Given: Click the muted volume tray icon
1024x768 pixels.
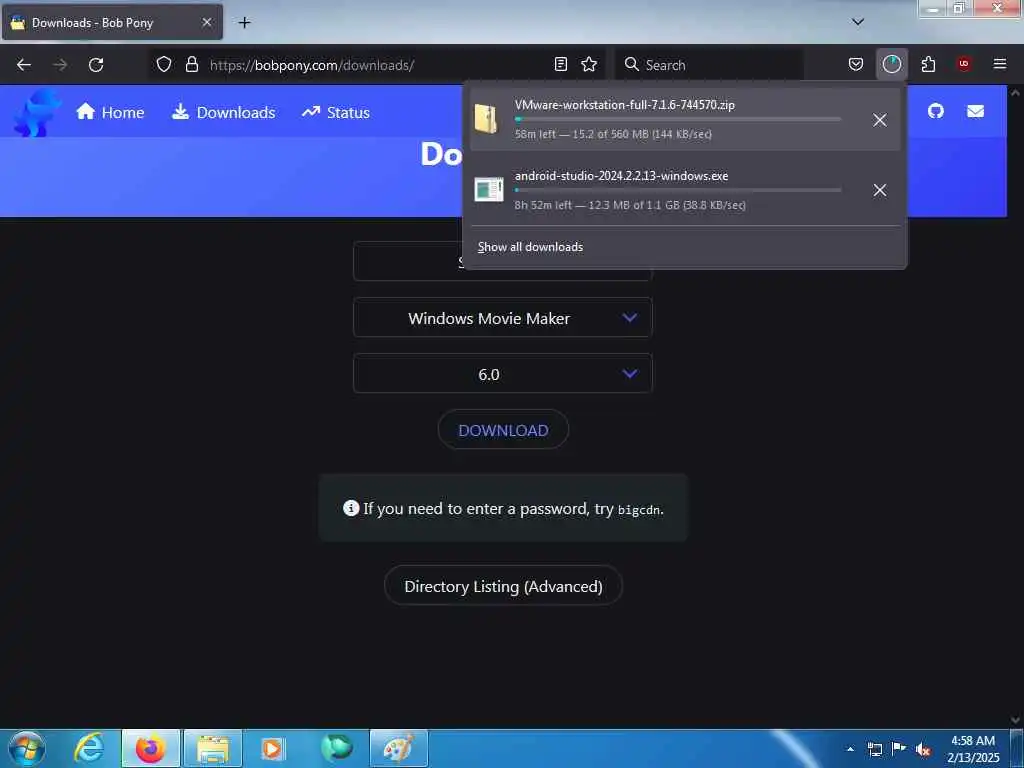Looking at the screenshot, I should point(923,750).
